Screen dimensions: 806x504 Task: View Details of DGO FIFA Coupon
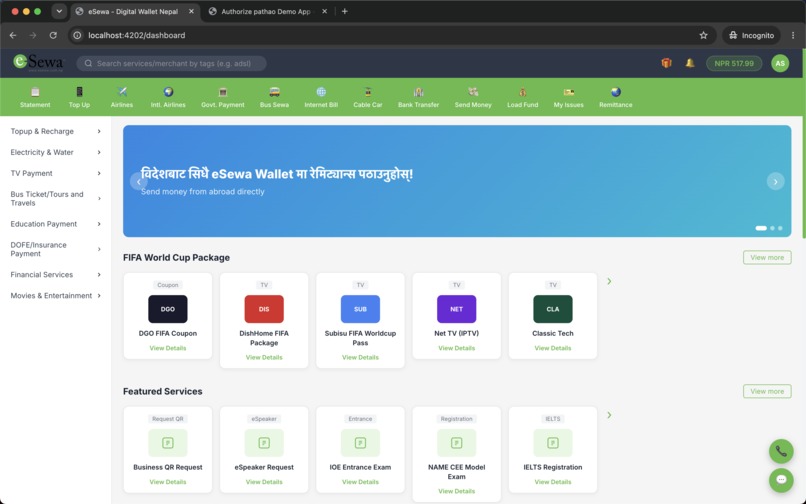(x=168, y=348)
